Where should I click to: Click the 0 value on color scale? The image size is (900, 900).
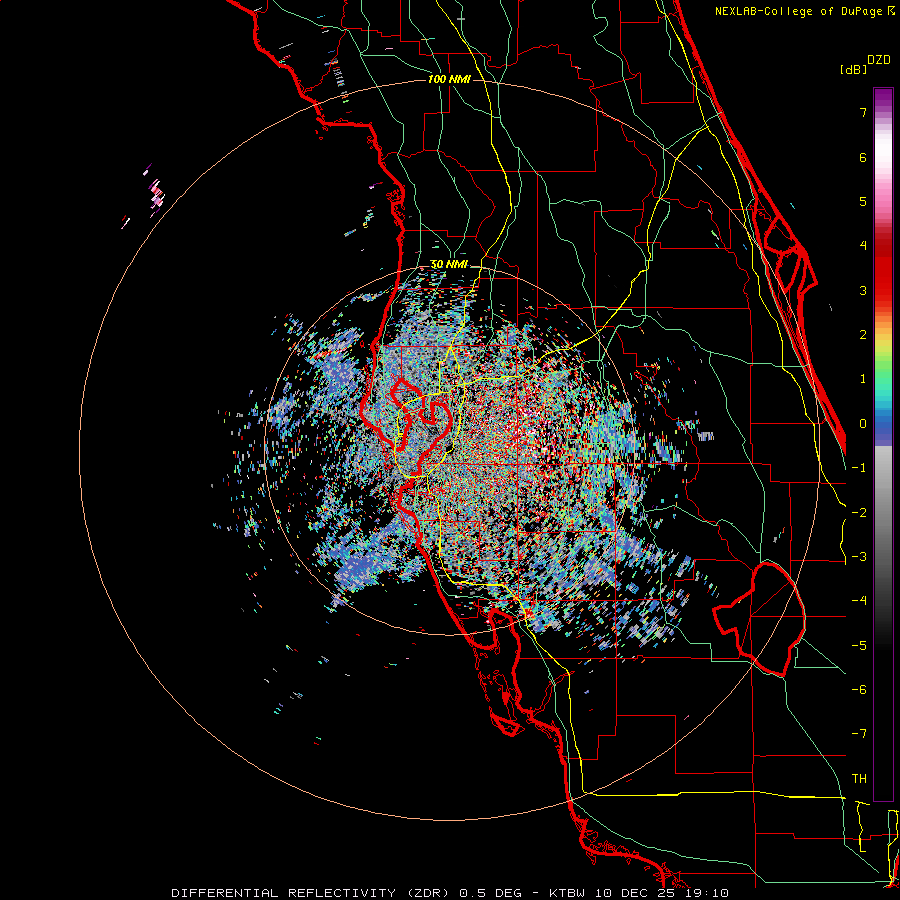863,424
